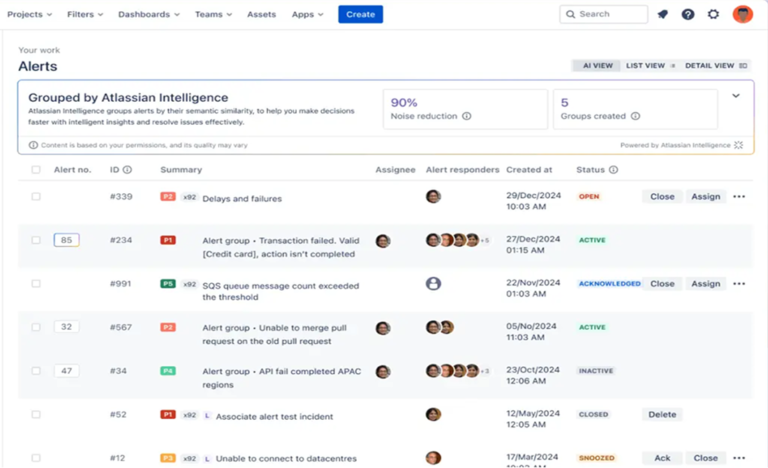The width and height of the screenshot is (768, 468).
Task: Open the settings gear icon
Action: point(713,15)
